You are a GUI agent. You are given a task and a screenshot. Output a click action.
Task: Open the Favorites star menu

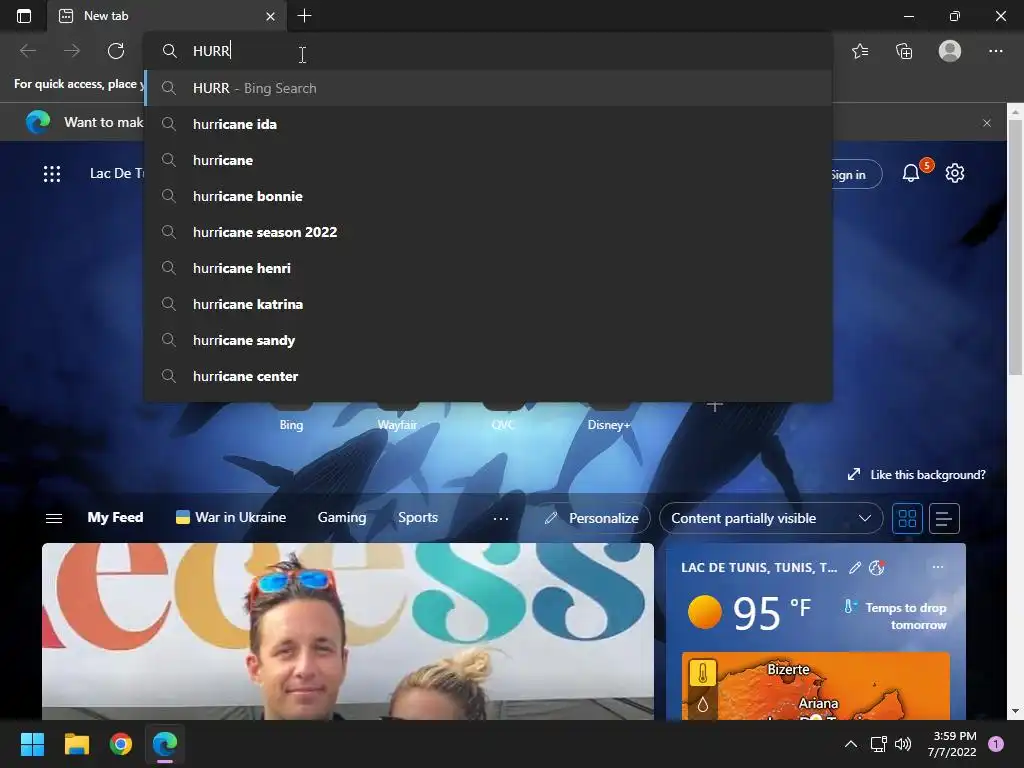tap(860, 51)
